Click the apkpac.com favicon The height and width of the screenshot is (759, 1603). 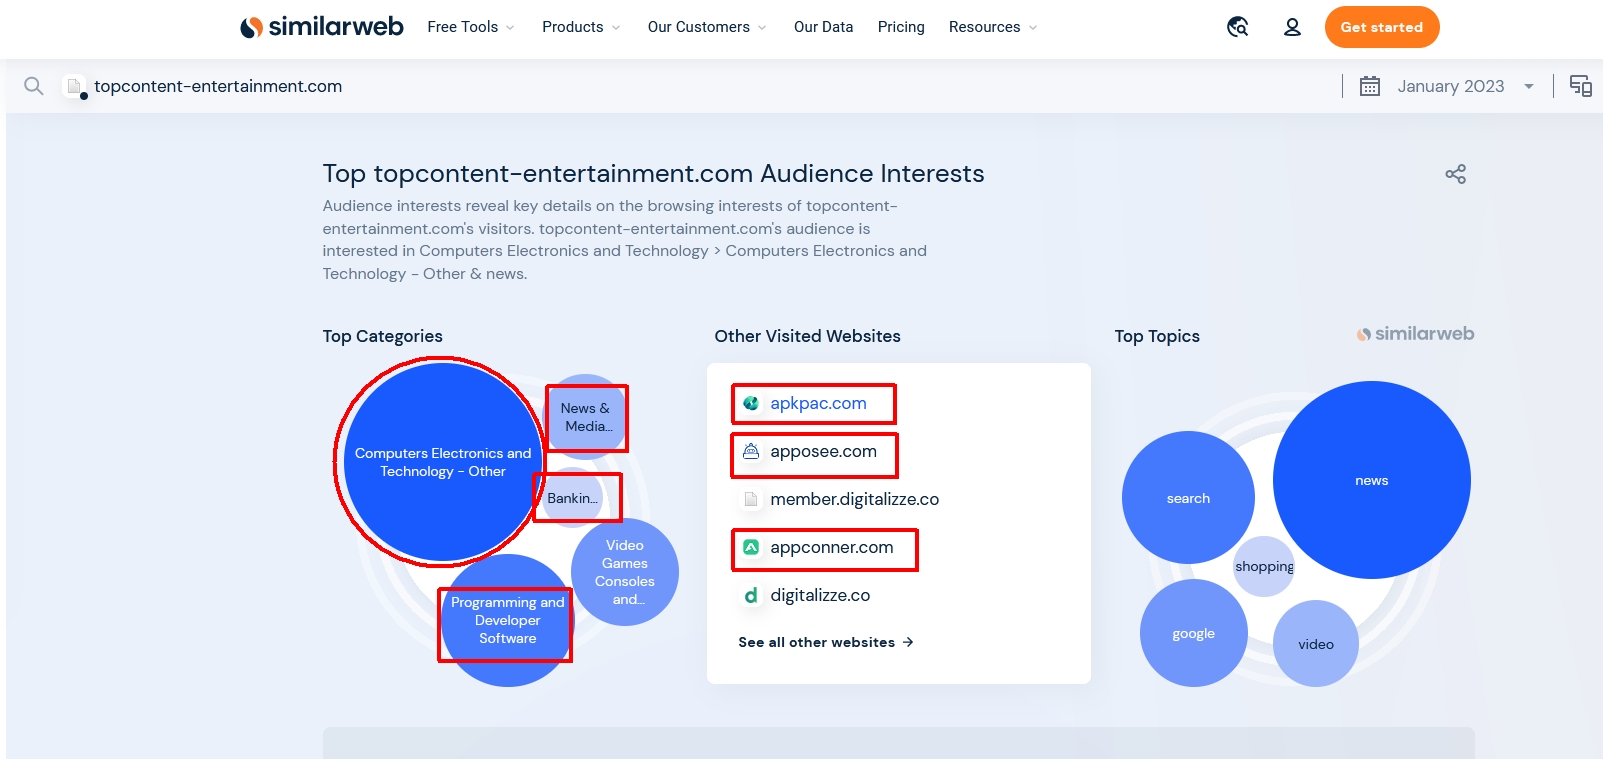point(751,403)
